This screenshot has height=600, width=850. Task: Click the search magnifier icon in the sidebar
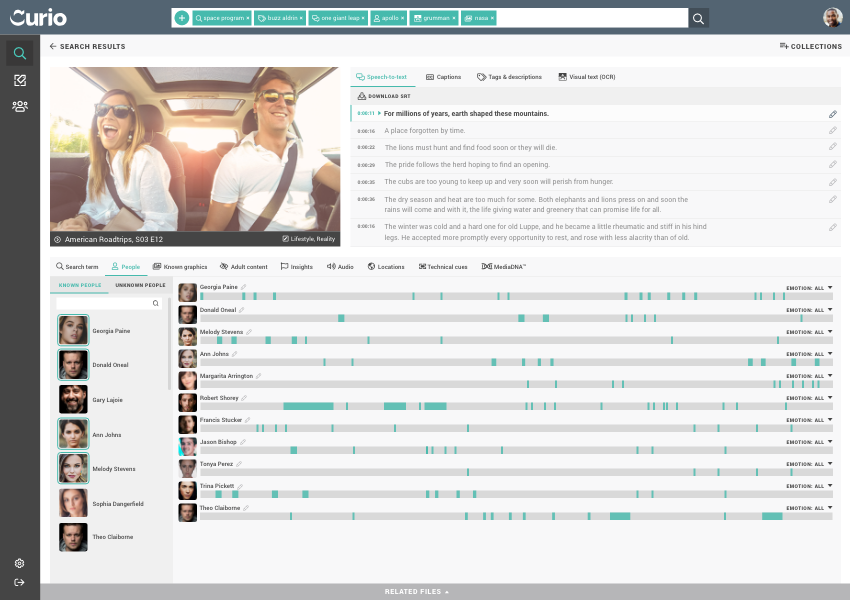pyautogui.click(x=20, y=54)
